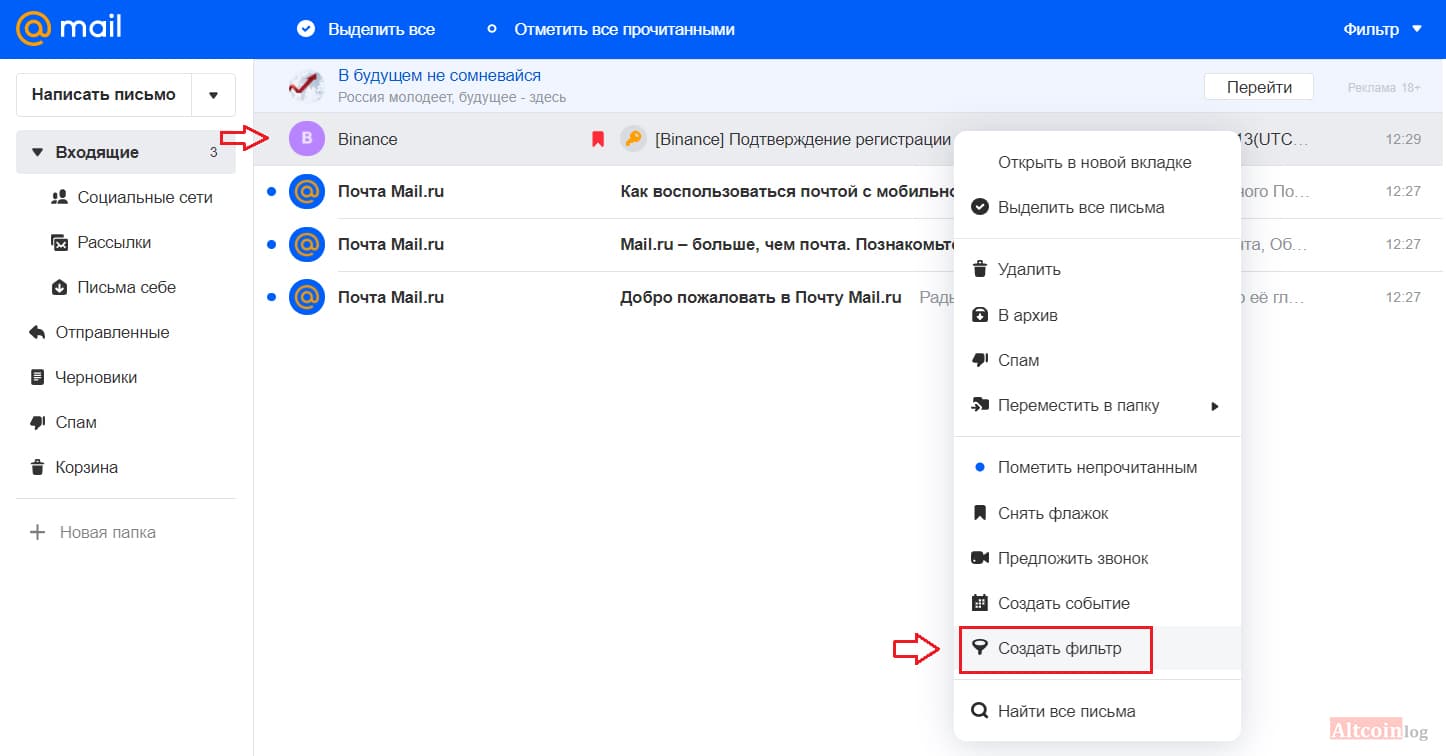Click the Binance sender avatar
Image resolution: width=1446 pixels, height=756 pixels.
click(307, 139)
